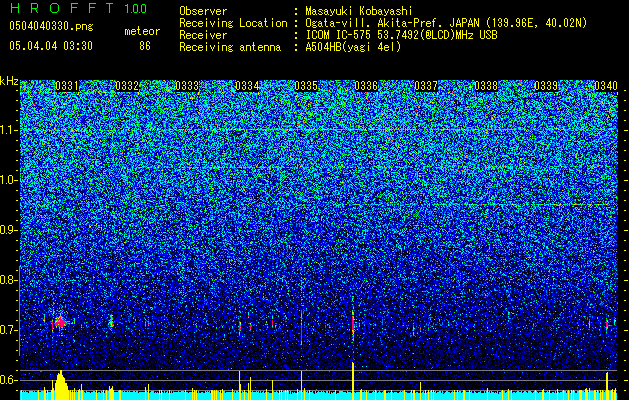Click the 0338 time marker
The height and width of the screenshot is (400, 629).
coord(486,86)
